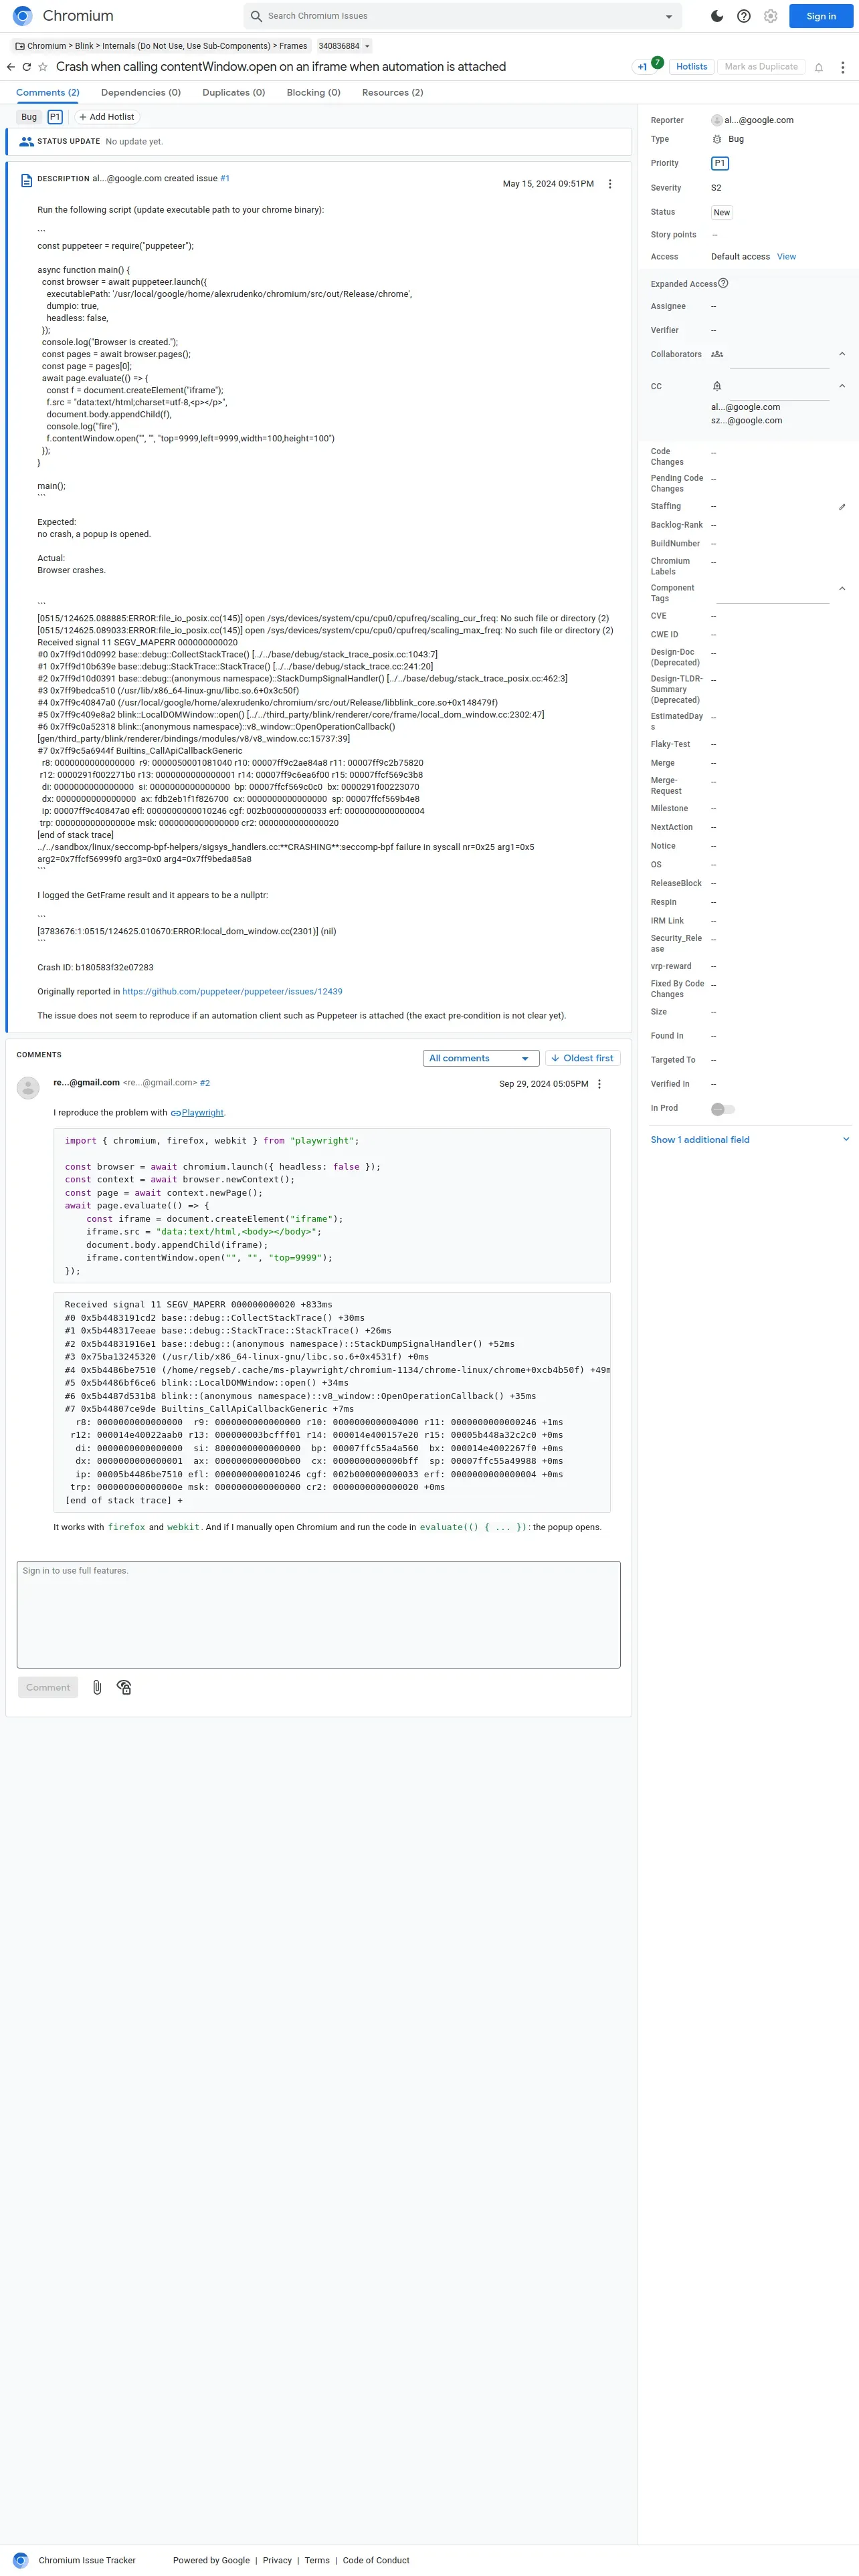The image size is (859, 2576).
Task: Switch to the Blocking (0) tab
Action: click(313, 92)
